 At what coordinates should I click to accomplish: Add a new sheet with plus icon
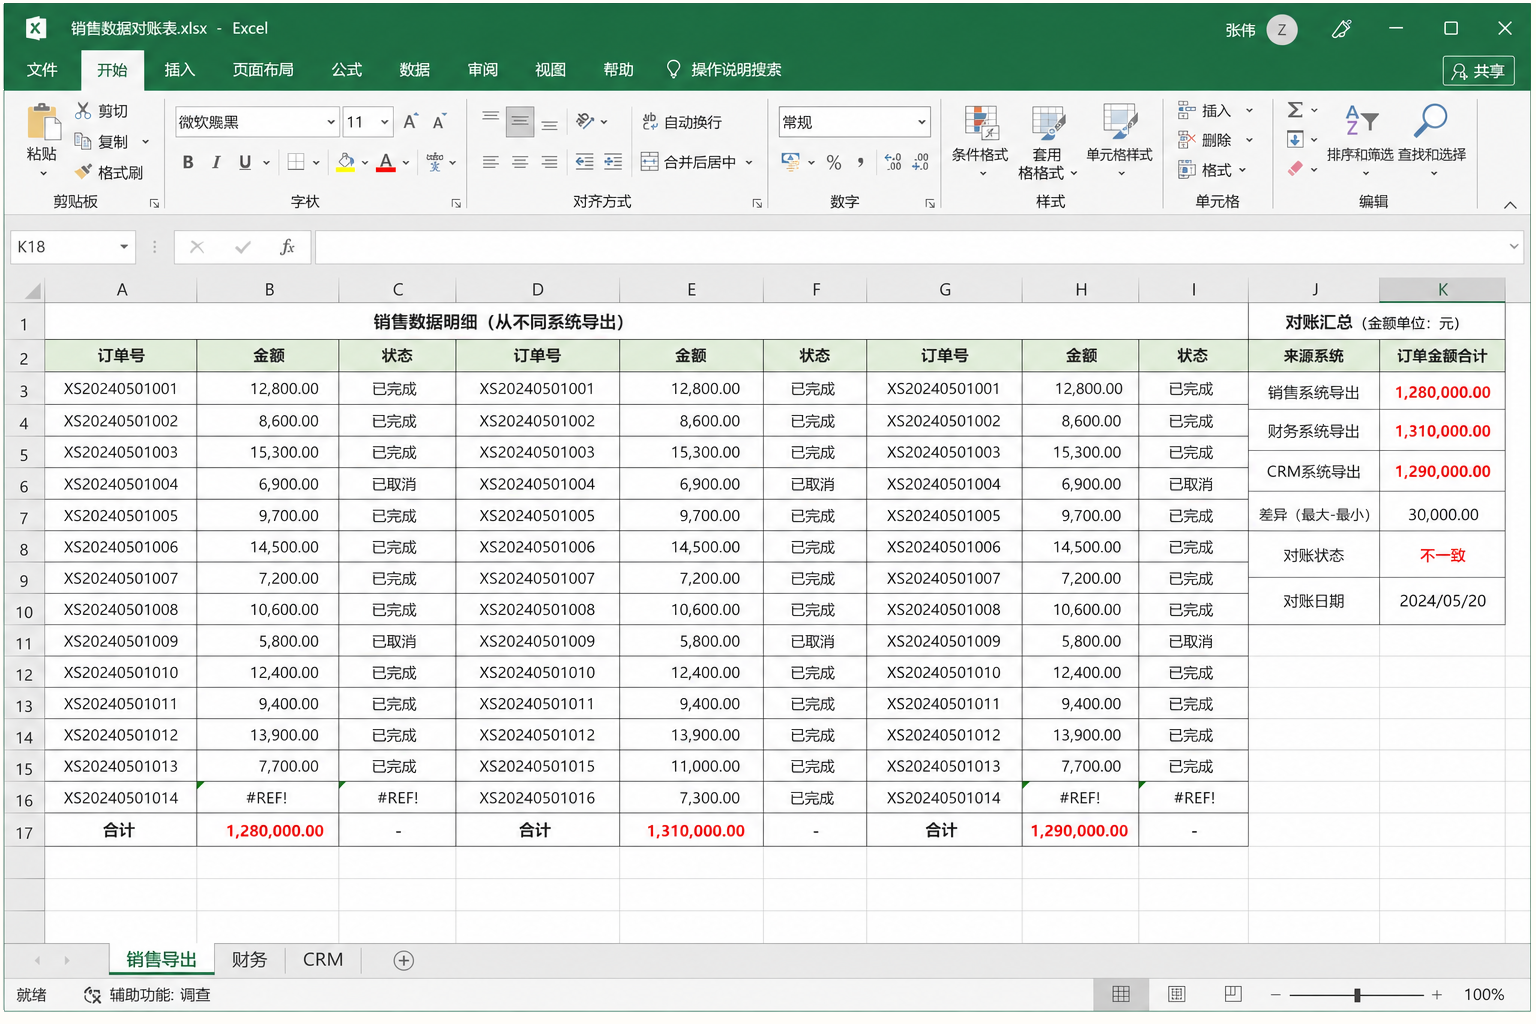click(404, 961)
